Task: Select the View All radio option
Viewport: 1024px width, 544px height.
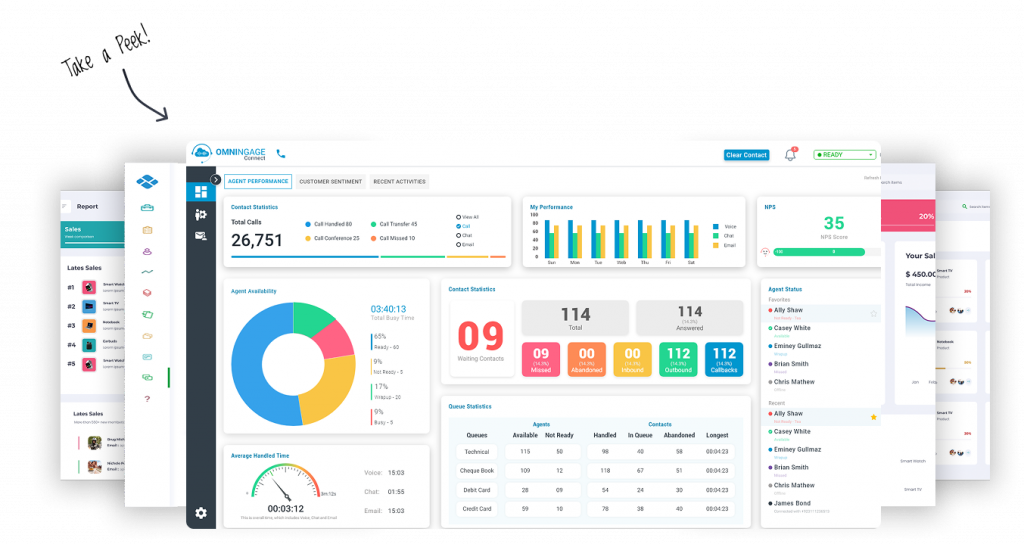Action: (458, 216)
